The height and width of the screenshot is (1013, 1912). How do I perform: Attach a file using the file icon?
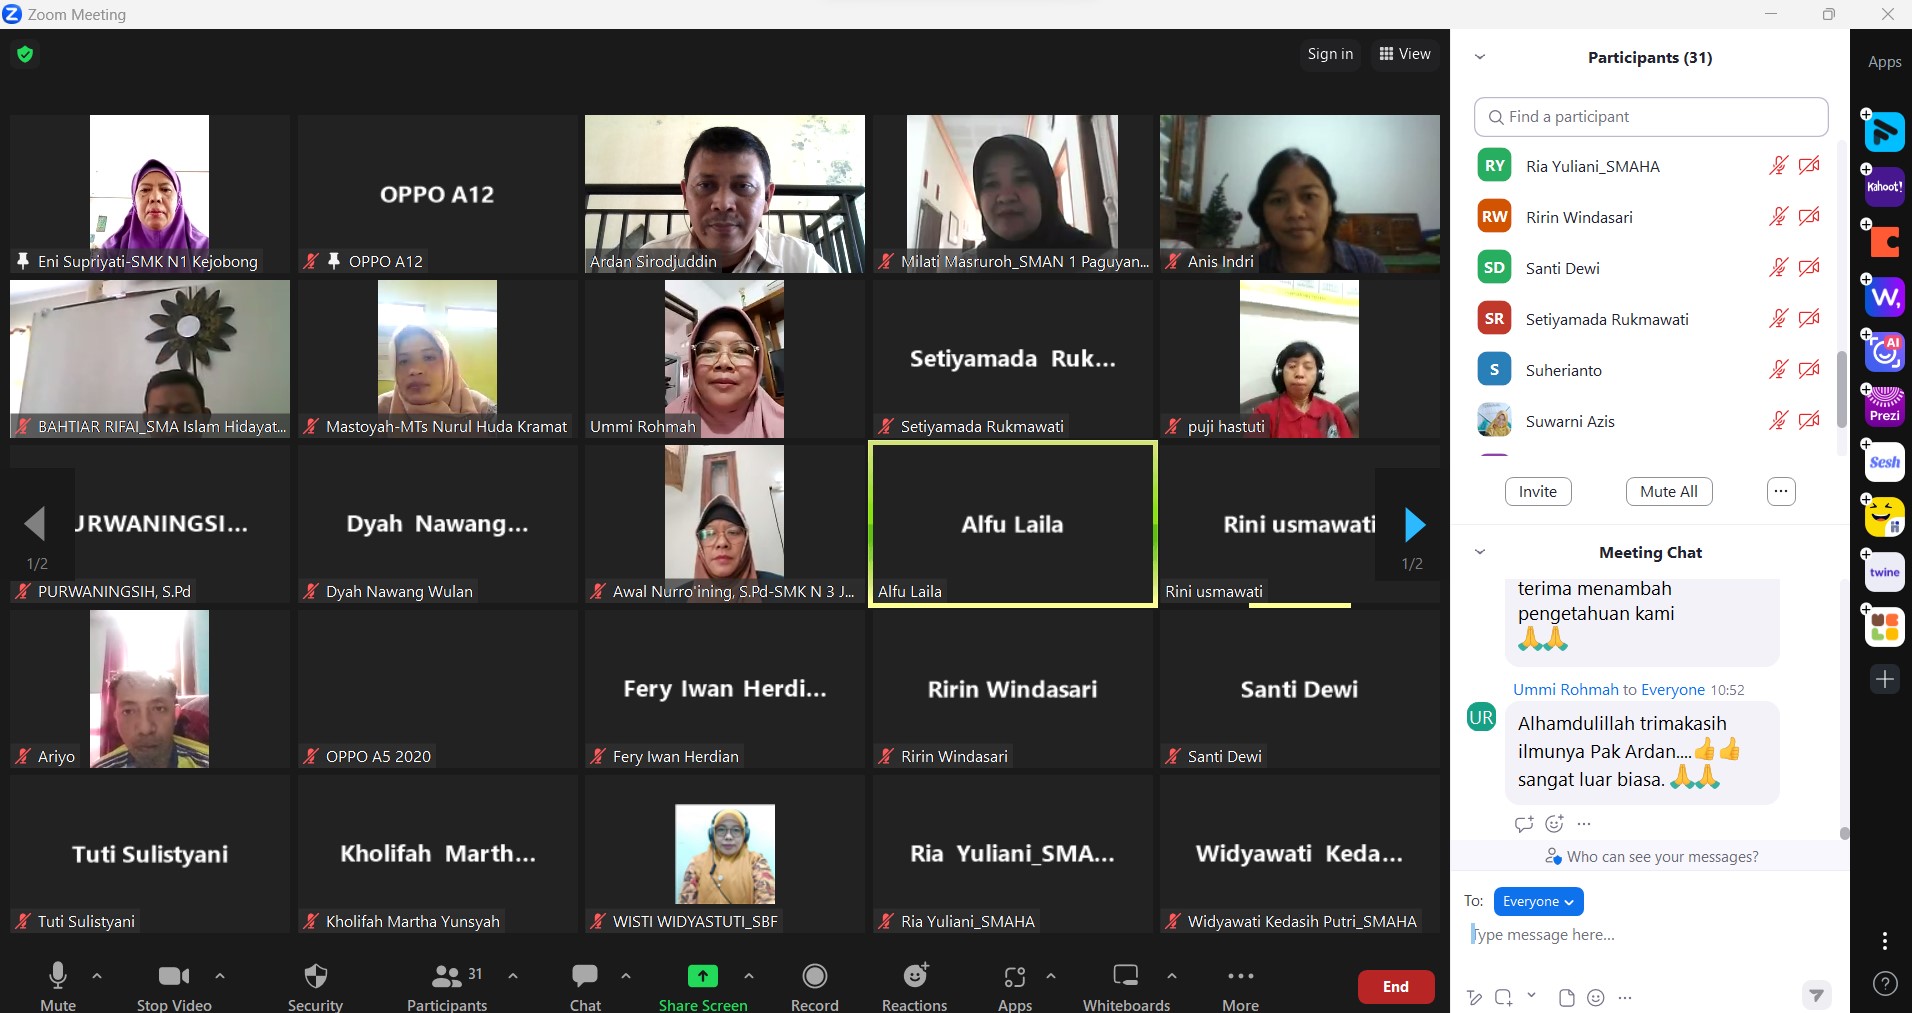(x=1567, y=997)
